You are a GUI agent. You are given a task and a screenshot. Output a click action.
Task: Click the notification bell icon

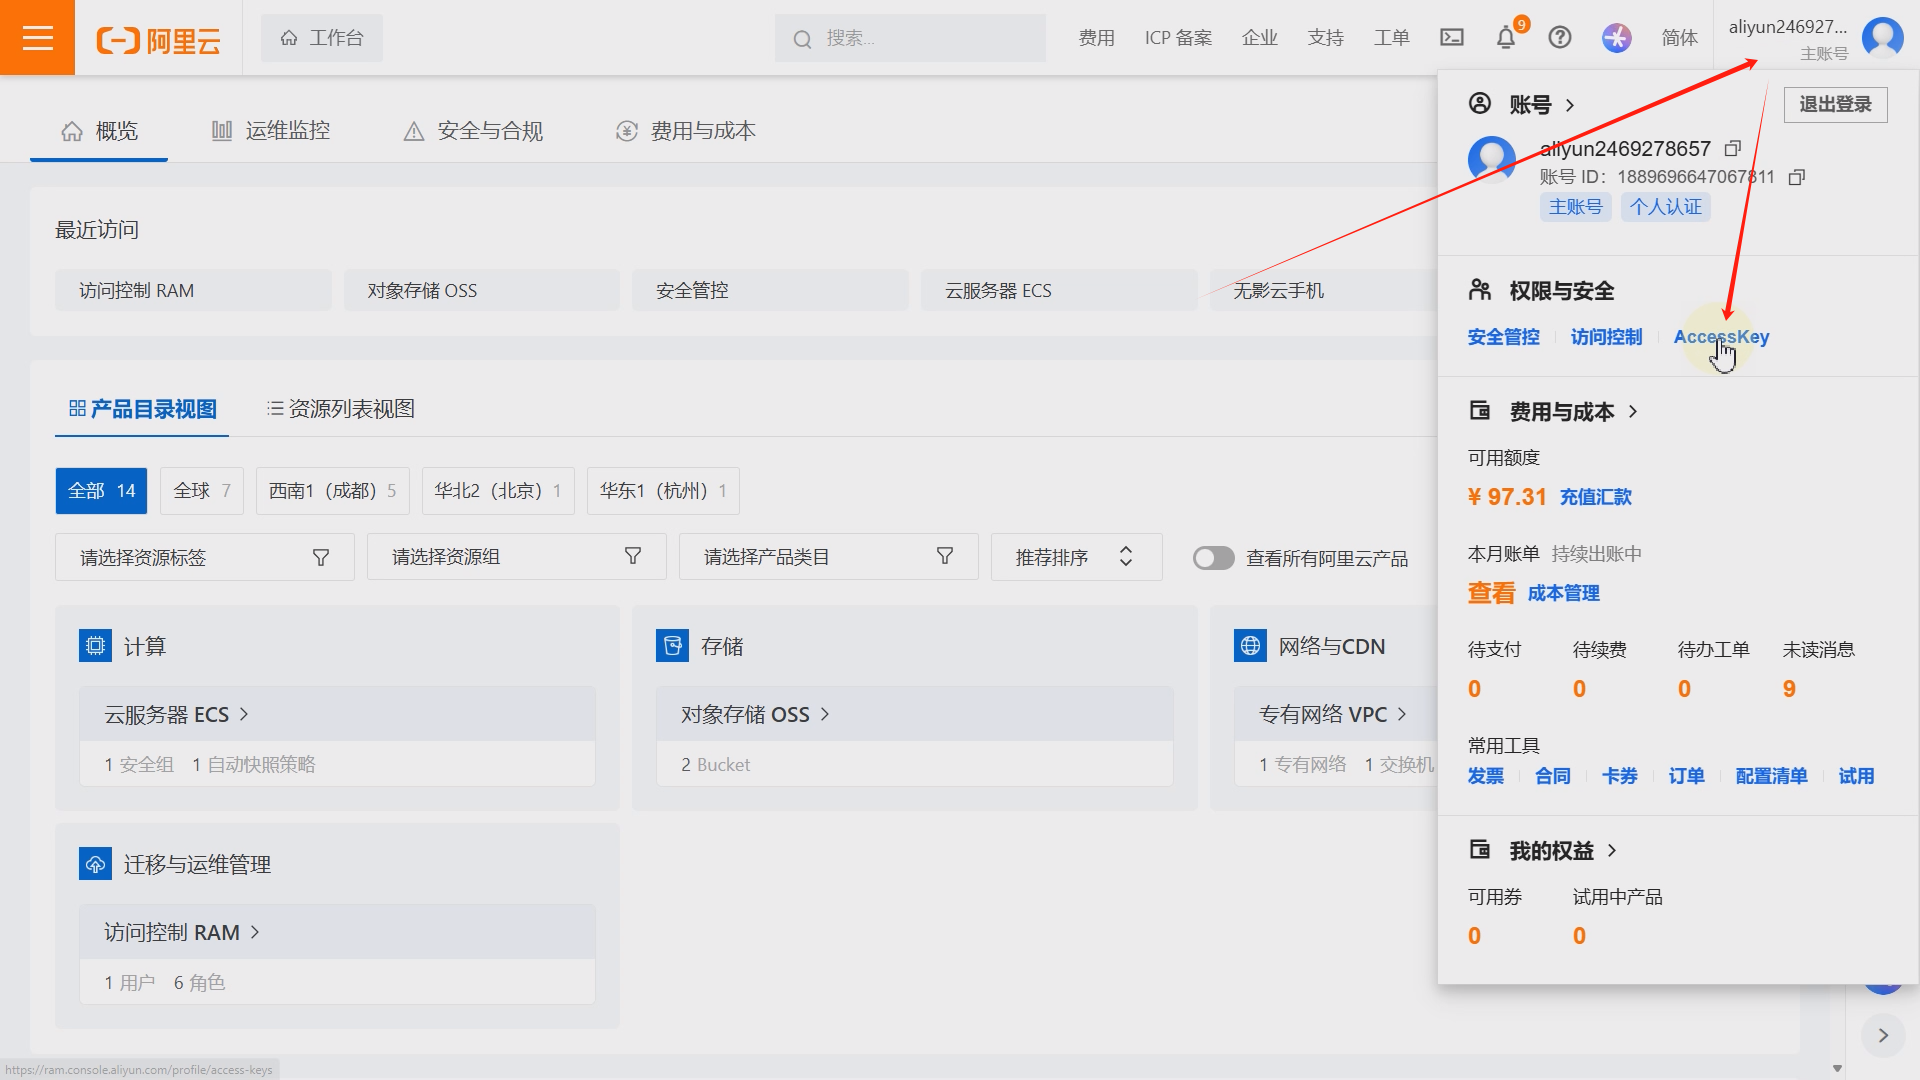tap(1505, 38)
